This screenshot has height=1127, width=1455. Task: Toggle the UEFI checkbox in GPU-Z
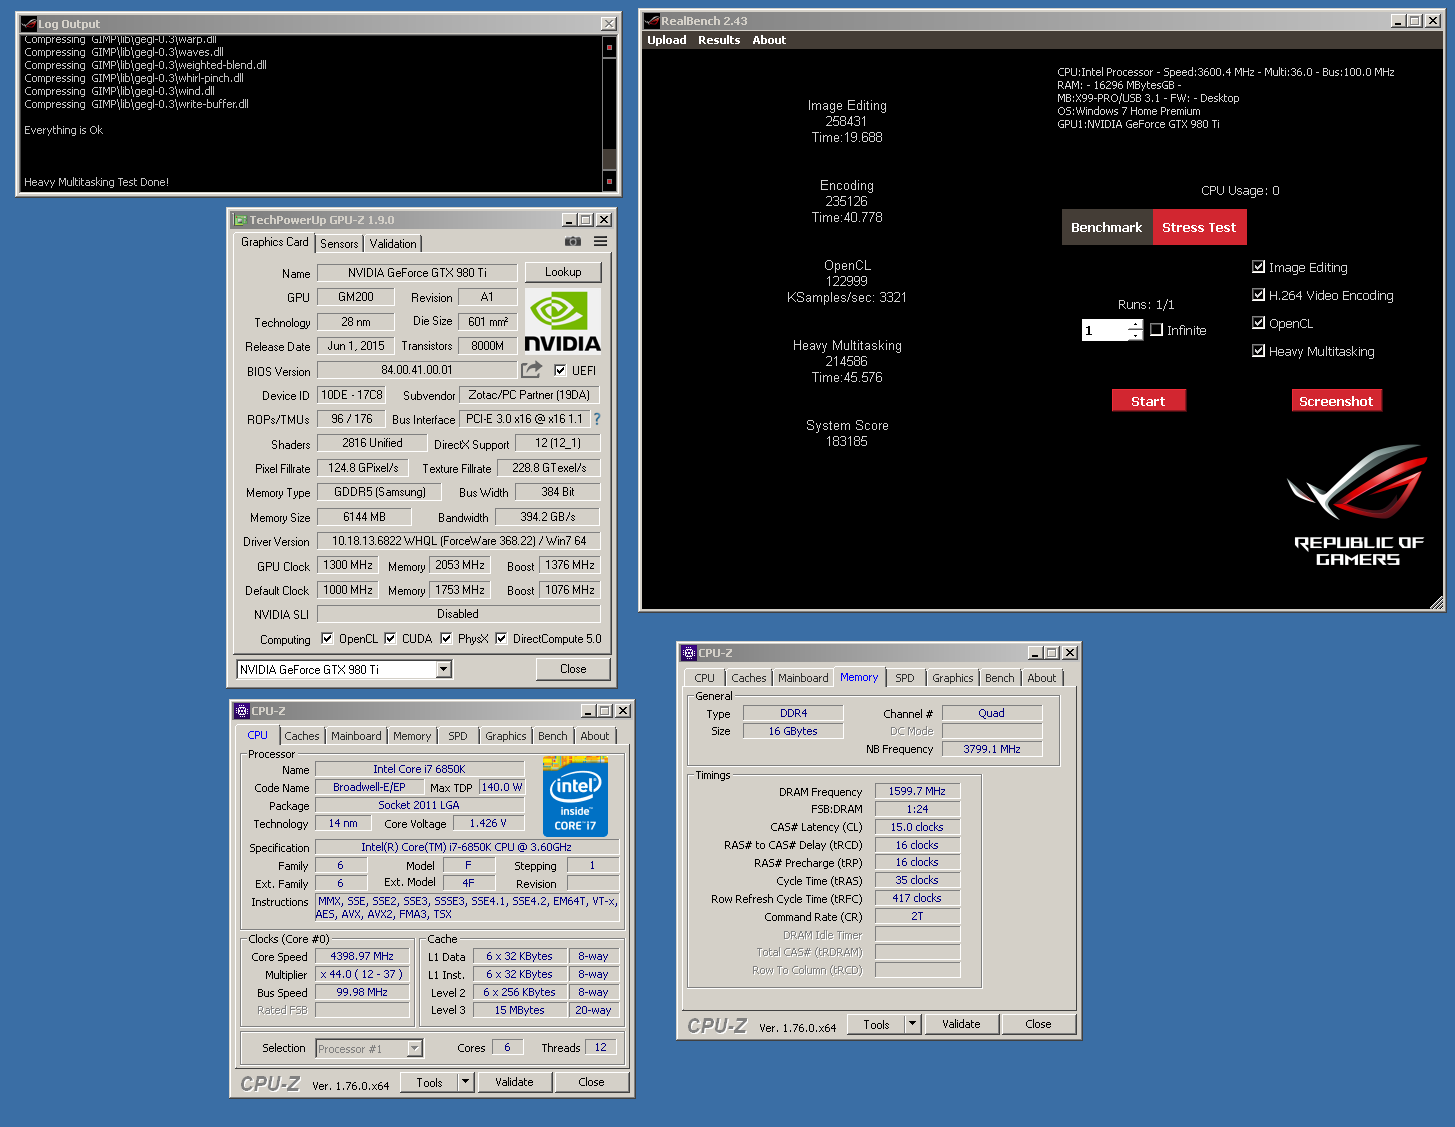click(560, 370)
